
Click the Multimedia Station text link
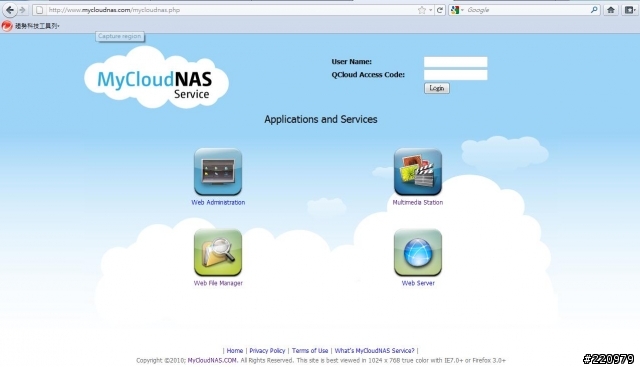point(418,202)
